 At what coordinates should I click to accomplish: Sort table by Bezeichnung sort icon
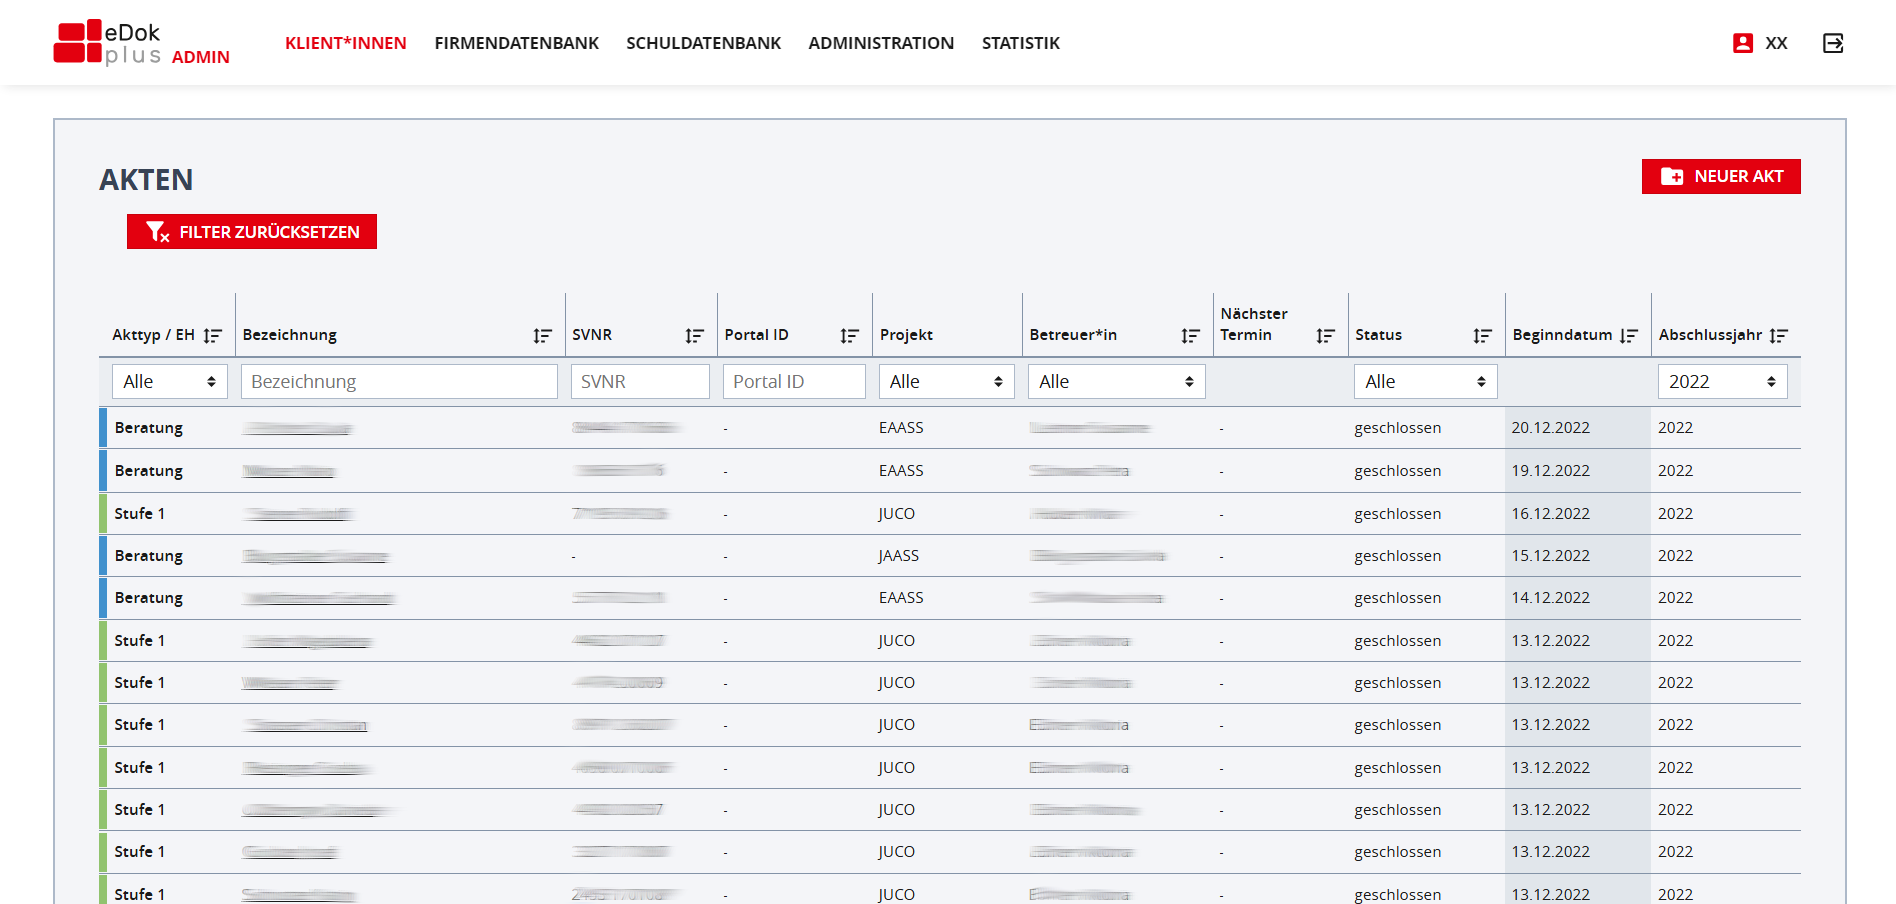[542, 336]
